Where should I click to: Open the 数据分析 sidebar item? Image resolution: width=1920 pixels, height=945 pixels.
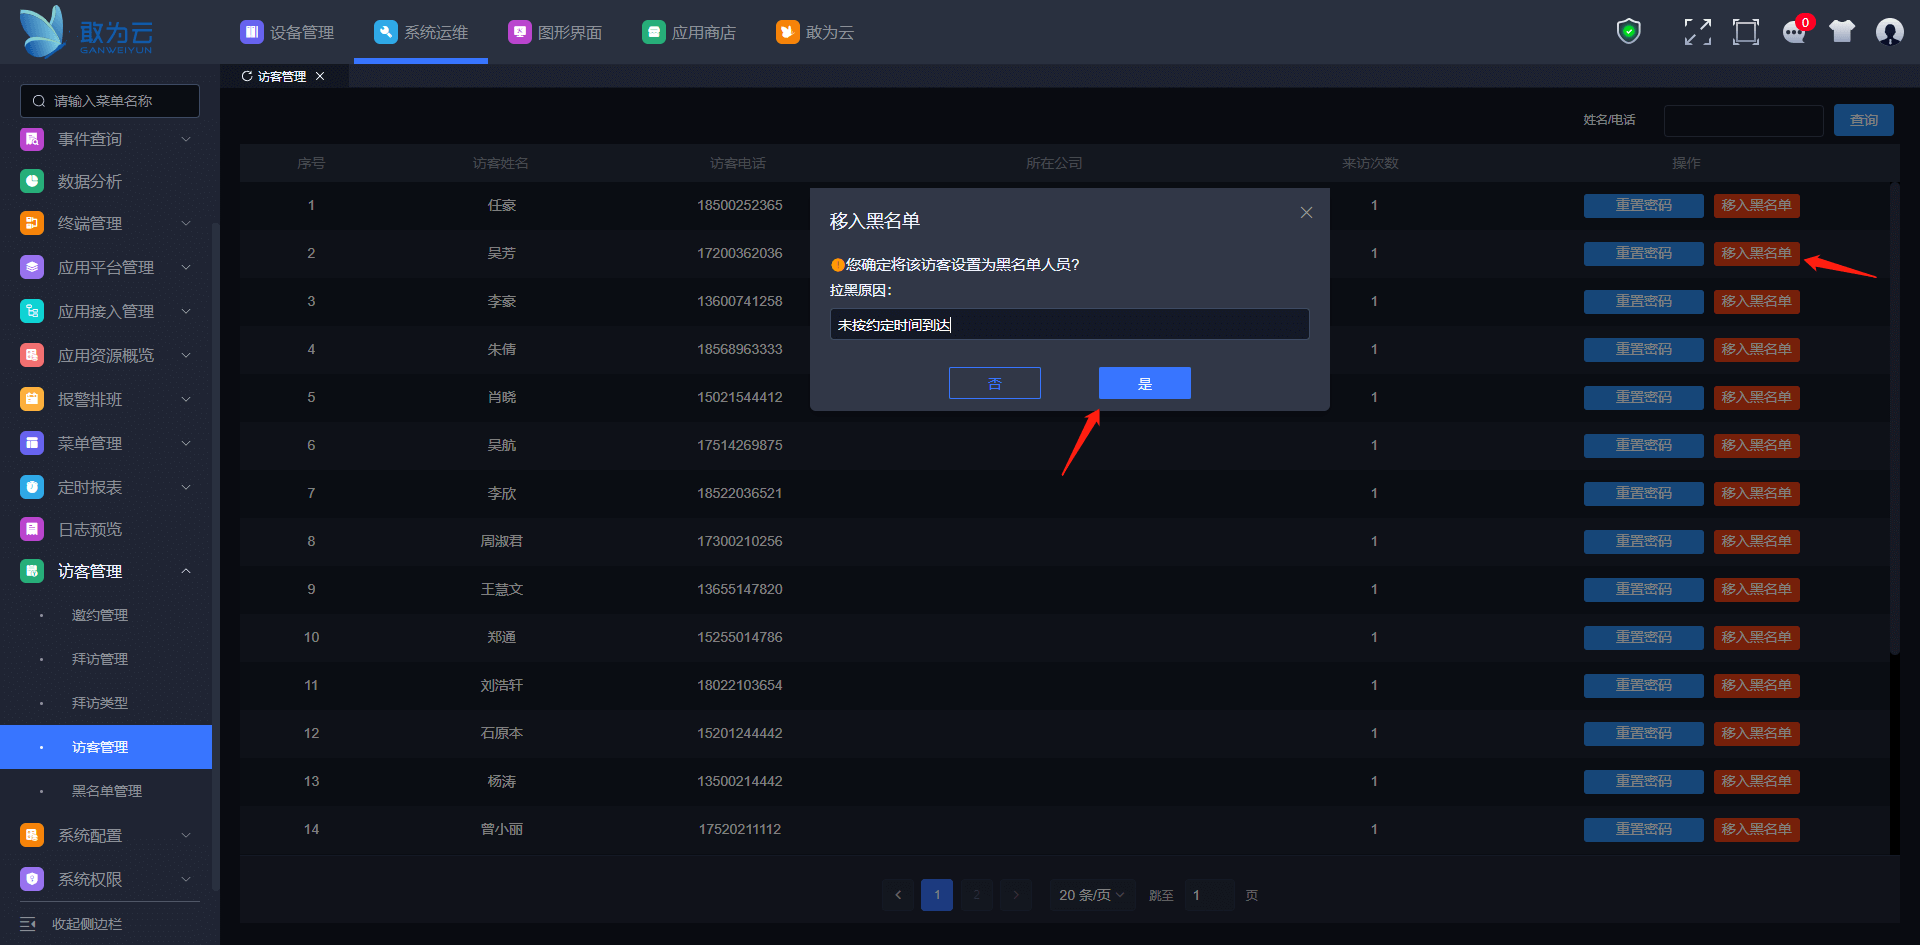(90, 181)
